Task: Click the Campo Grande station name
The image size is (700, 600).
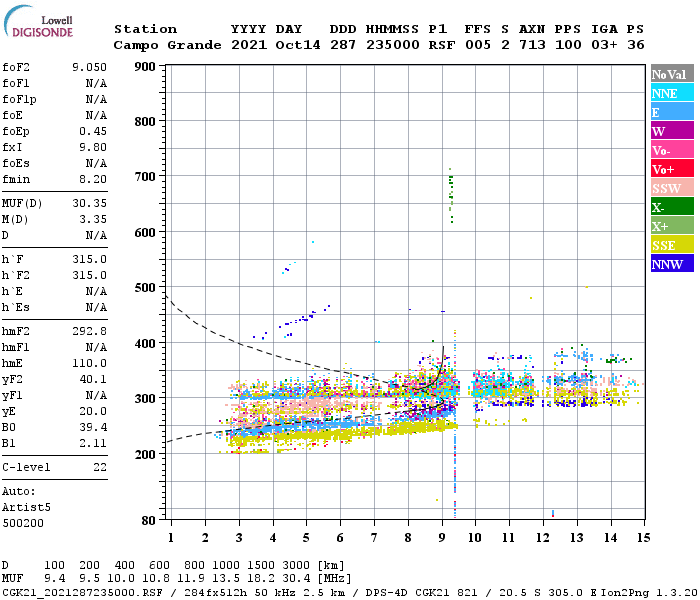Action: (x=167, y=45)
